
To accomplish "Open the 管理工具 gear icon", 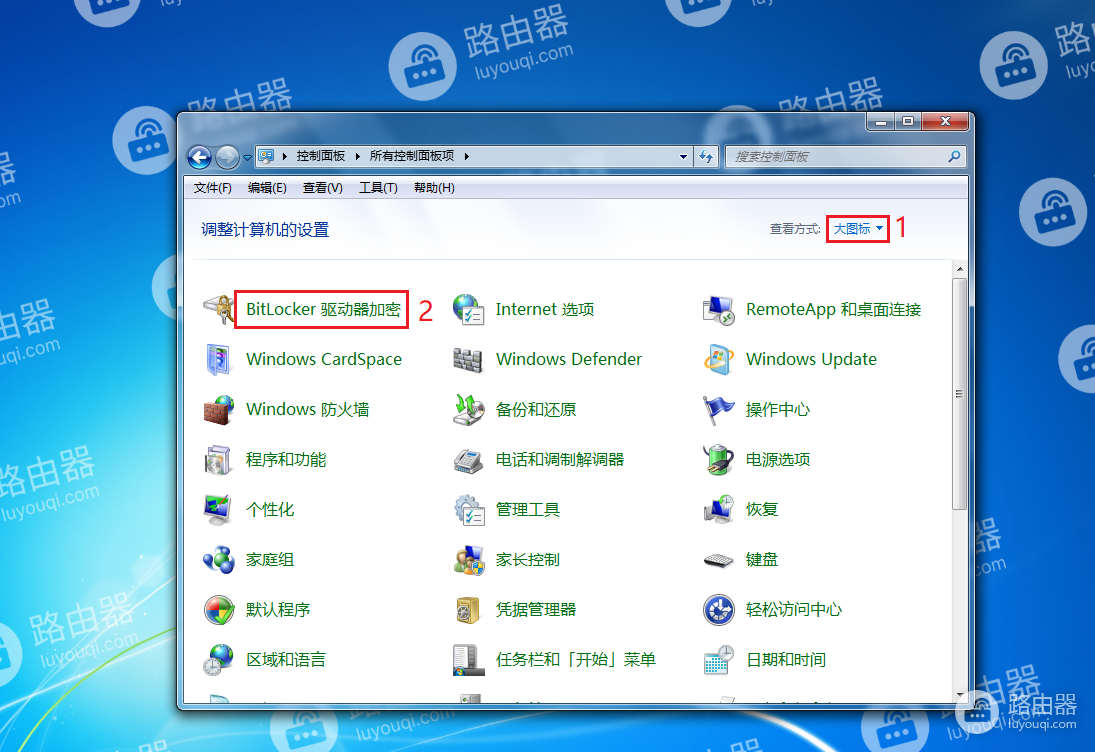I will 468,510.
